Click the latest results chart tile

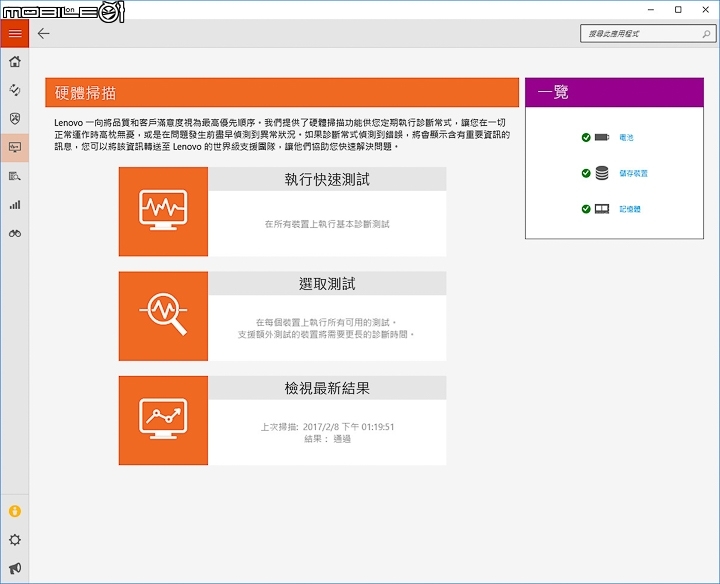[163, 421]
